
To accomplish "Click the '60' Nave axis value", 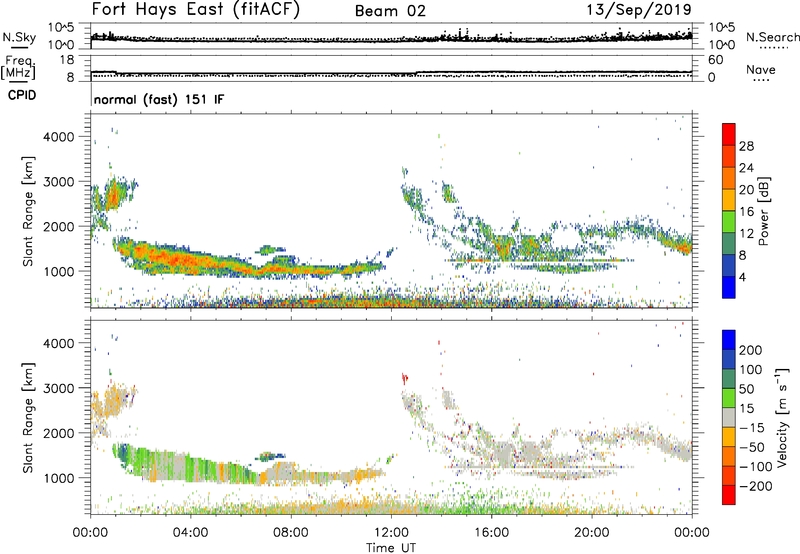I will [x=715, y=60].
